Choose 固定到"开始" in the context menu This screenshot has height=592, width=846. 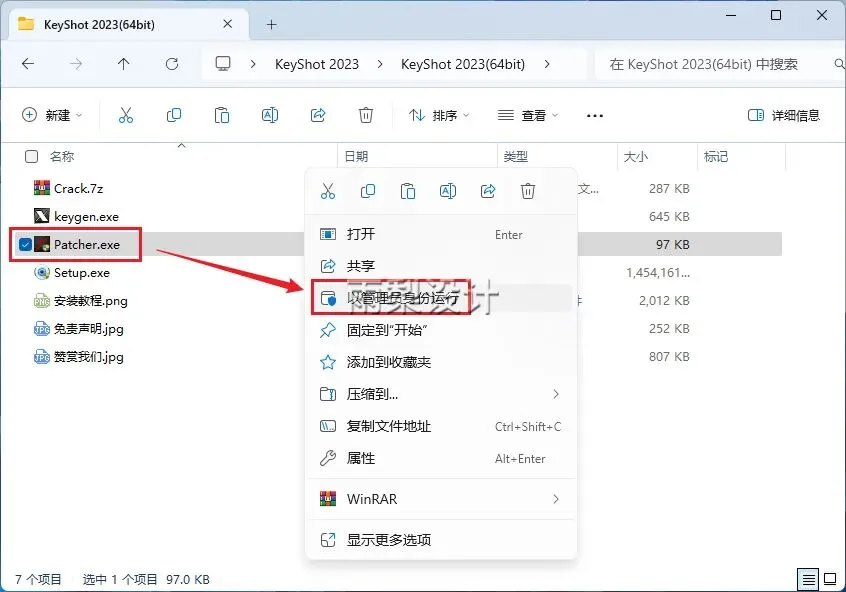[x=441, y=330]
